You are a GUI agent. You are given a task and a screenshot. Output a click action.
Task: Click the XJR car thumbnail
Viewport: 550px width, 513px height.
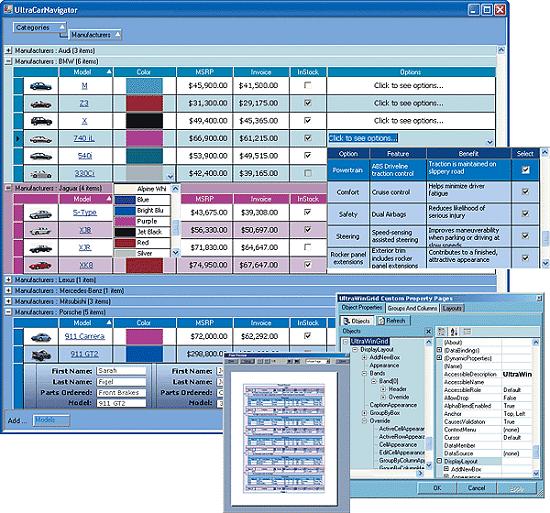coord(40,249)
